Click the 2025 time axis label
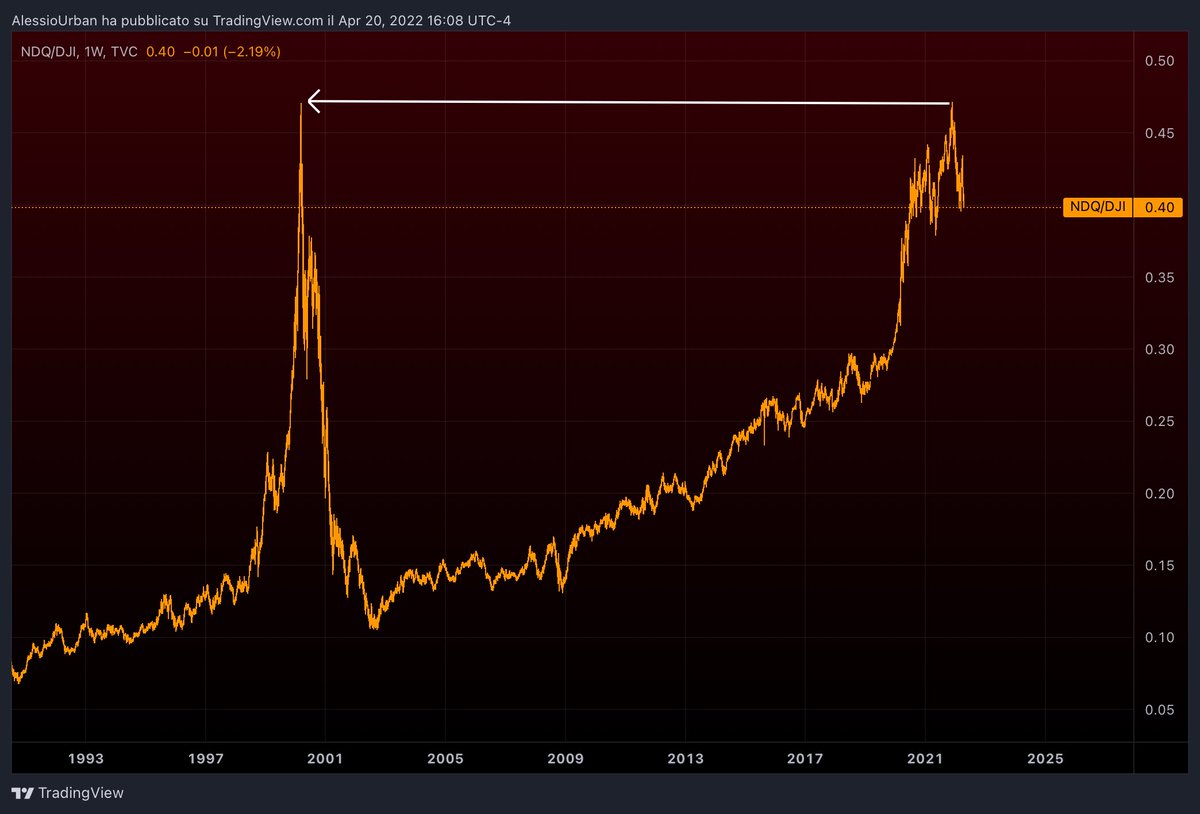Image resolution: width=1200 pixels, height=814 pixels. point(1045,759)
